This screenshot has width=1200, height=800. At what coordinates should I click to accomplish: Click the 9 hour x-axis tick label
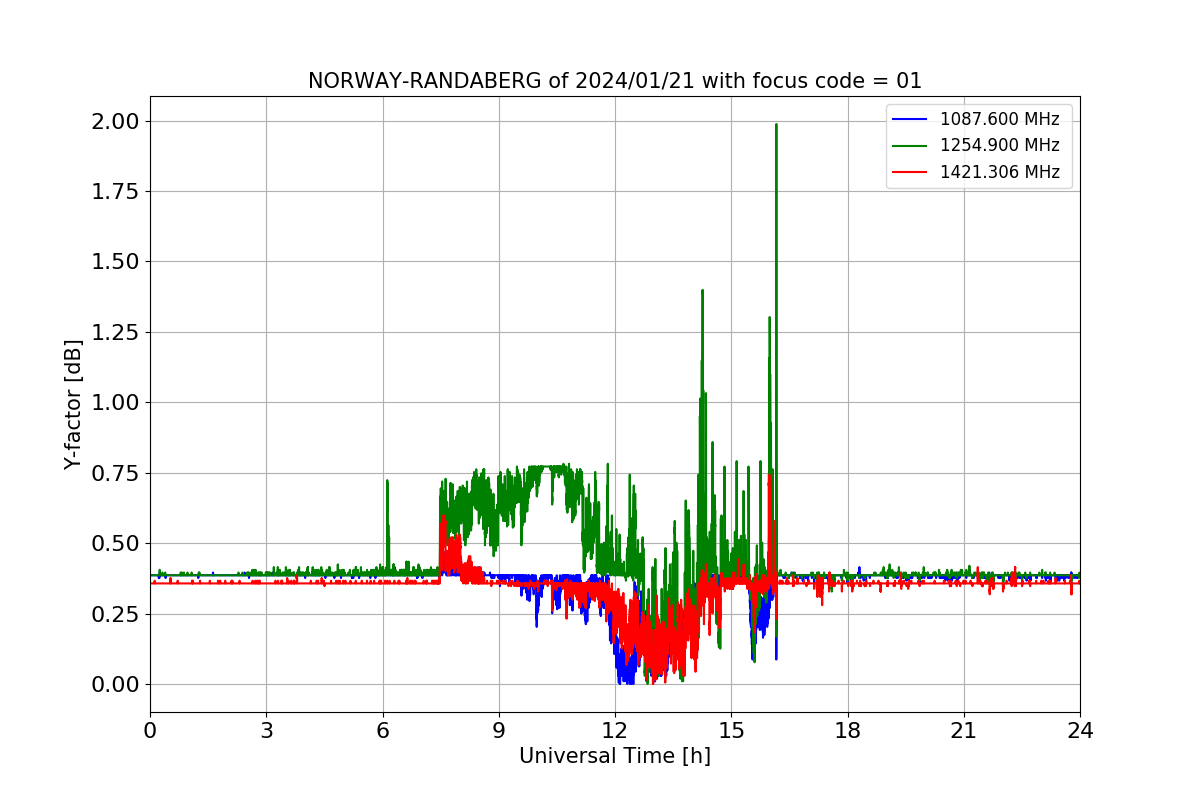pyautogui.click(x=499, y=731)
